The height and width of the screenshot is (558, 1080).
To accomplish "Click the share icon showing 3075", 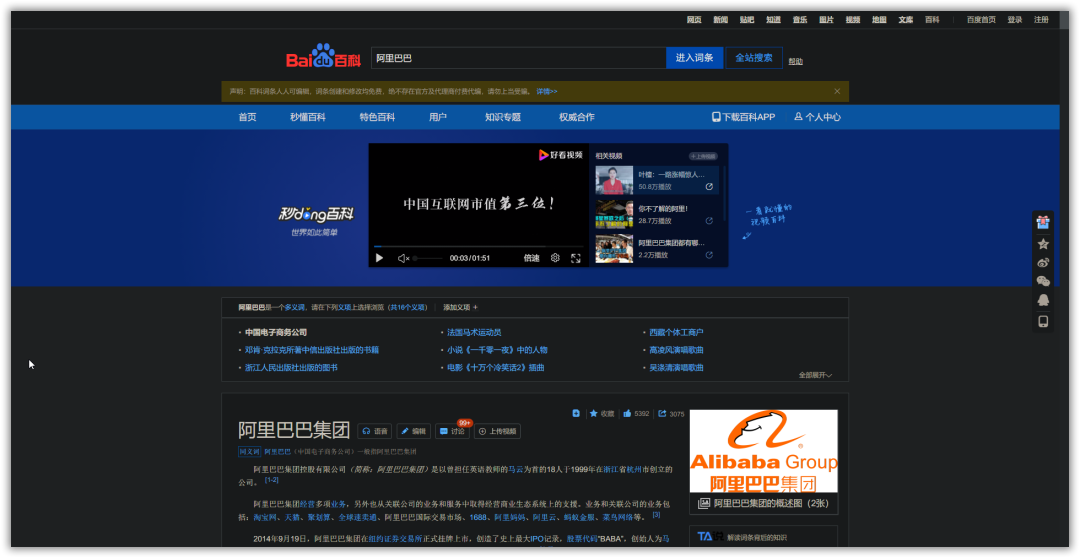I will pos(672,414).
